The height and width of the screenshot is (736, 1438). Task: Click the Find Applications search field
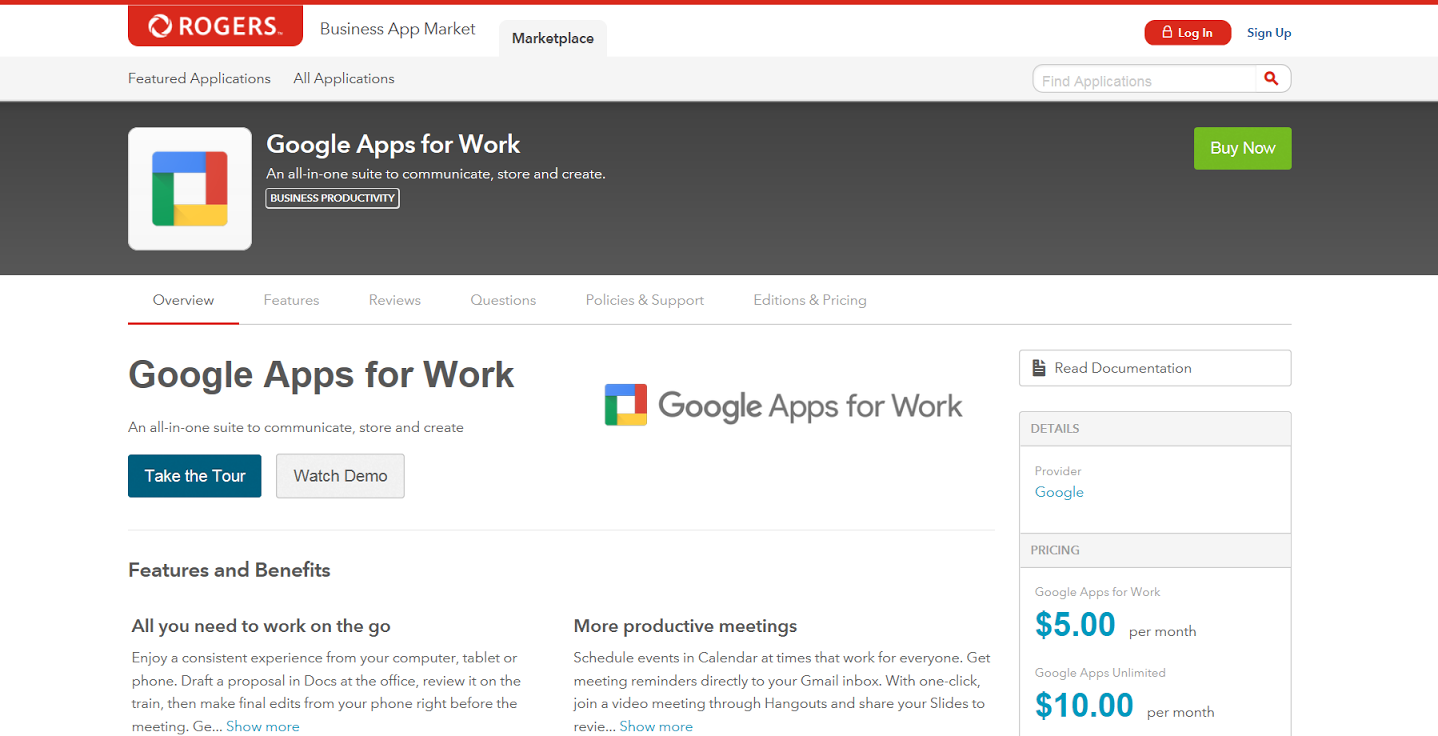(x=1140, y=80)
